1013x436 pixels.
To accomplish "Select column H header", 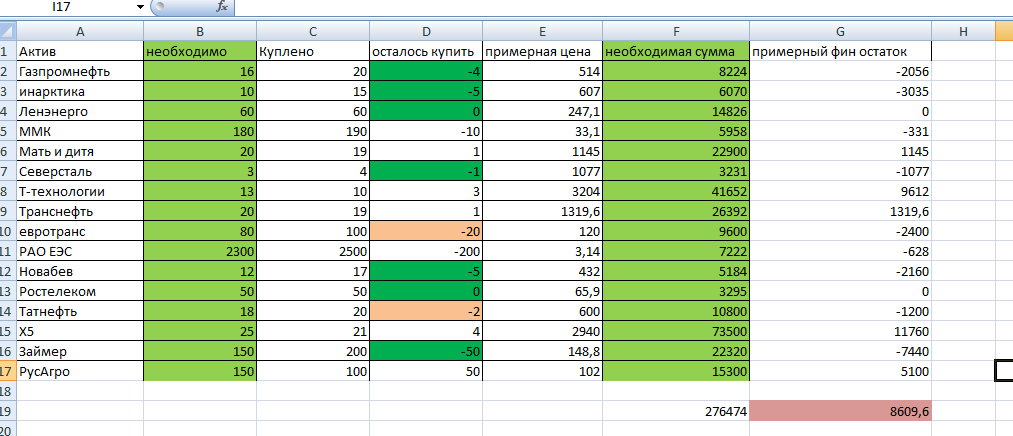I will pos(963,31).
